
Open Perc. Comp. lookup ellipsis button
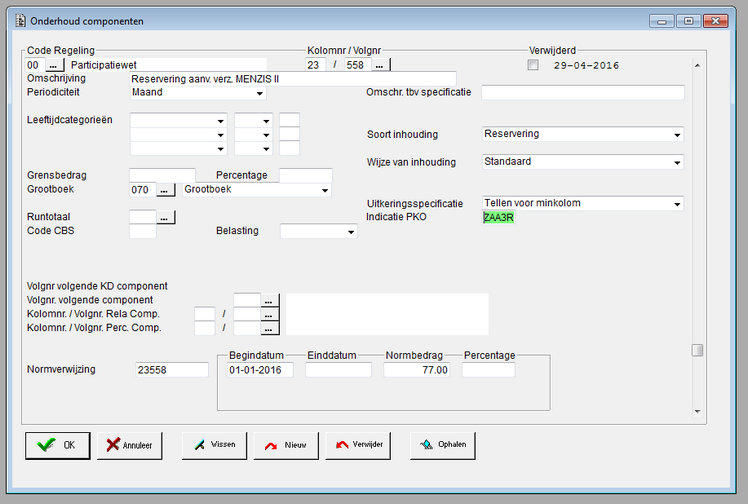(269, 328)
